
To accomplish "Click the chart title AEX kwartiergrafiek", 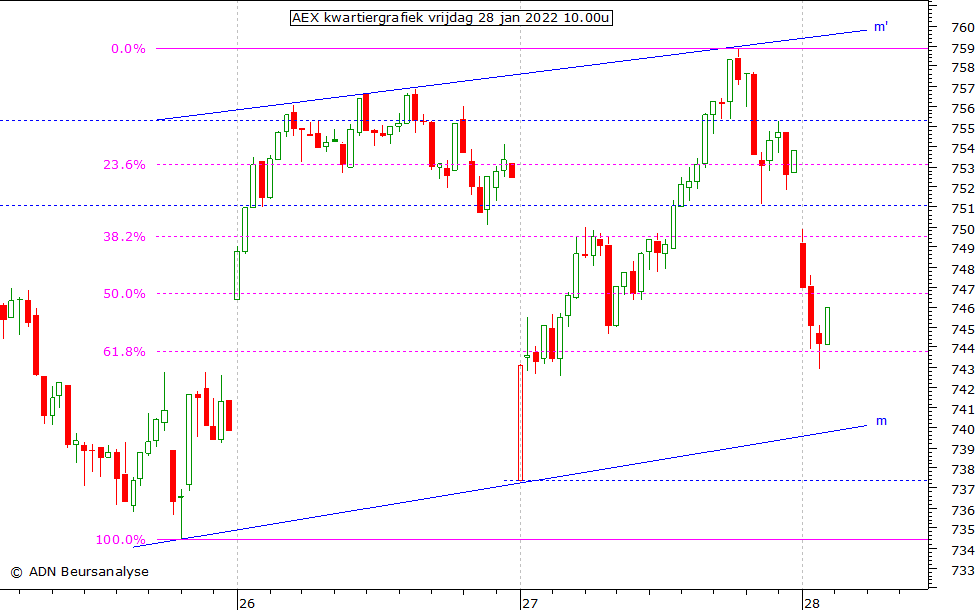I will click(451, 17).
